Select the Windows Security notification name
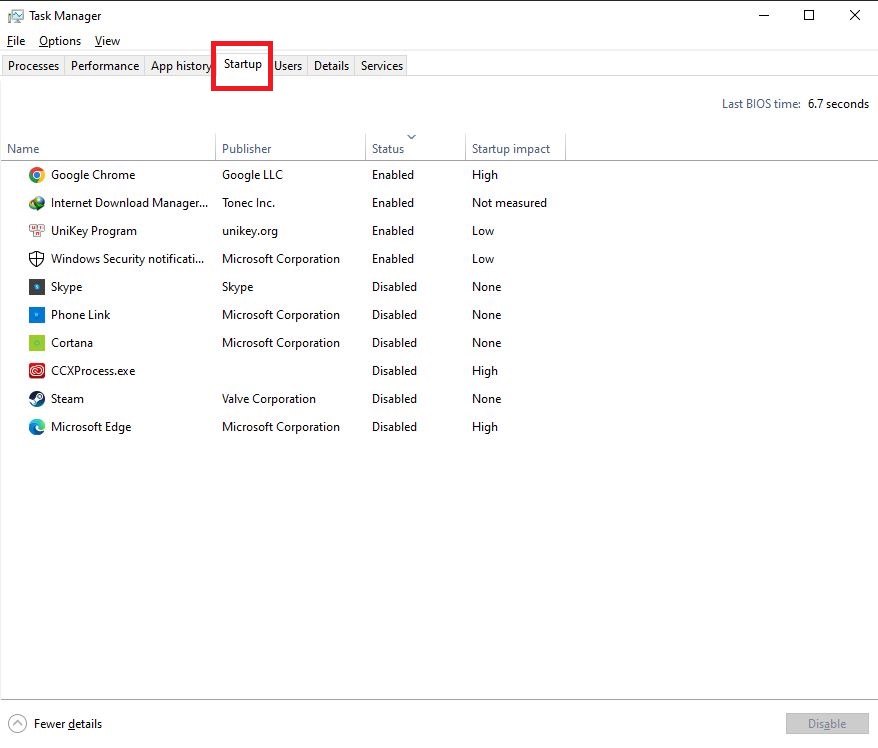The image size is (878, 748). pyautogui.click(x=128, y=259)
